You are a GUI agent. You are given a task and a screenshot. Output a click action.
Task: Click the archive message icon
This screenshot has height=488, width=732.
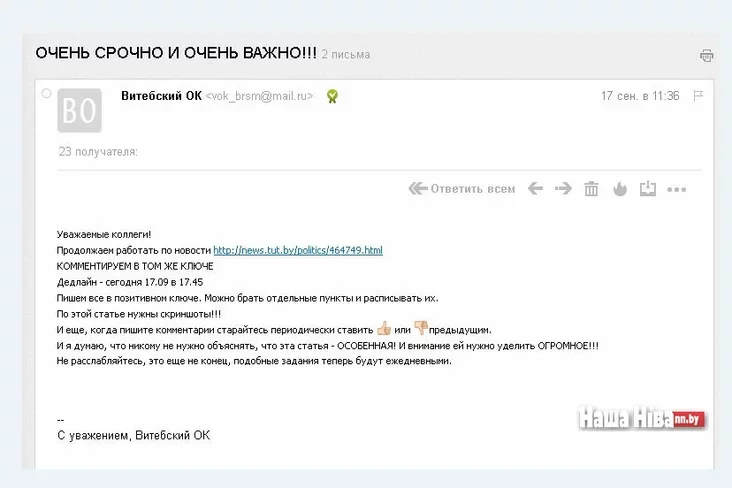point(647,188)
